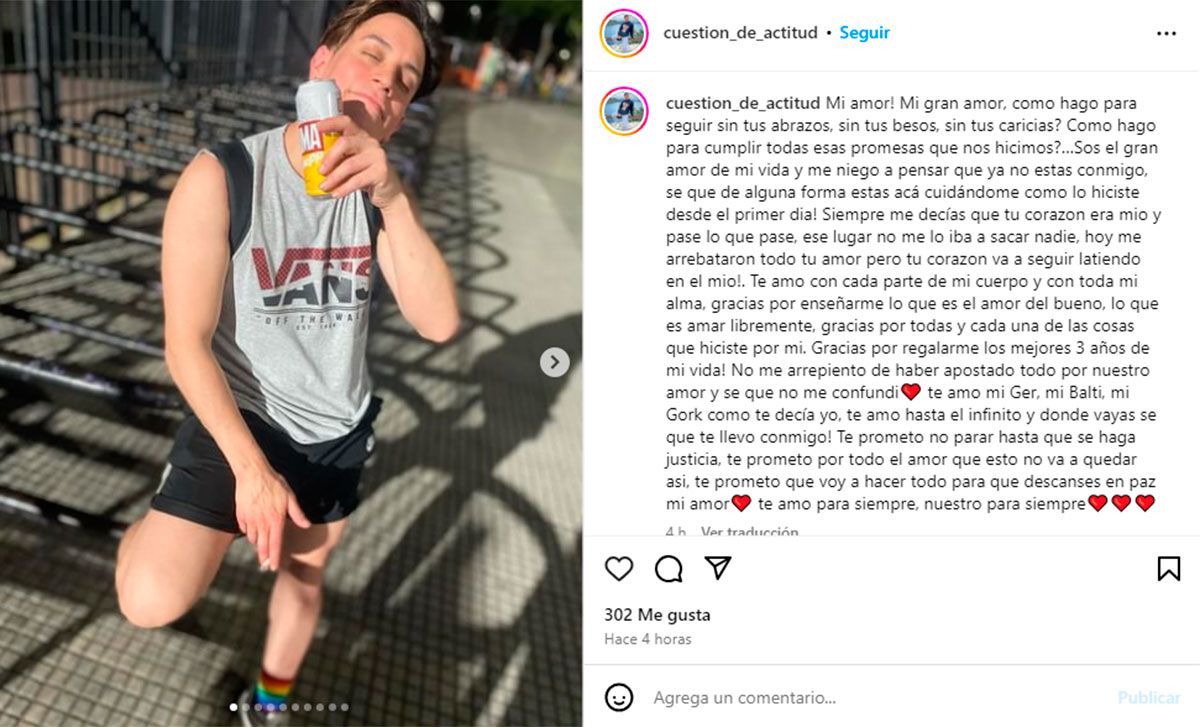Submit comment with Publicar button
The height and width of the screenshot is (727, 1200).
1149,697
